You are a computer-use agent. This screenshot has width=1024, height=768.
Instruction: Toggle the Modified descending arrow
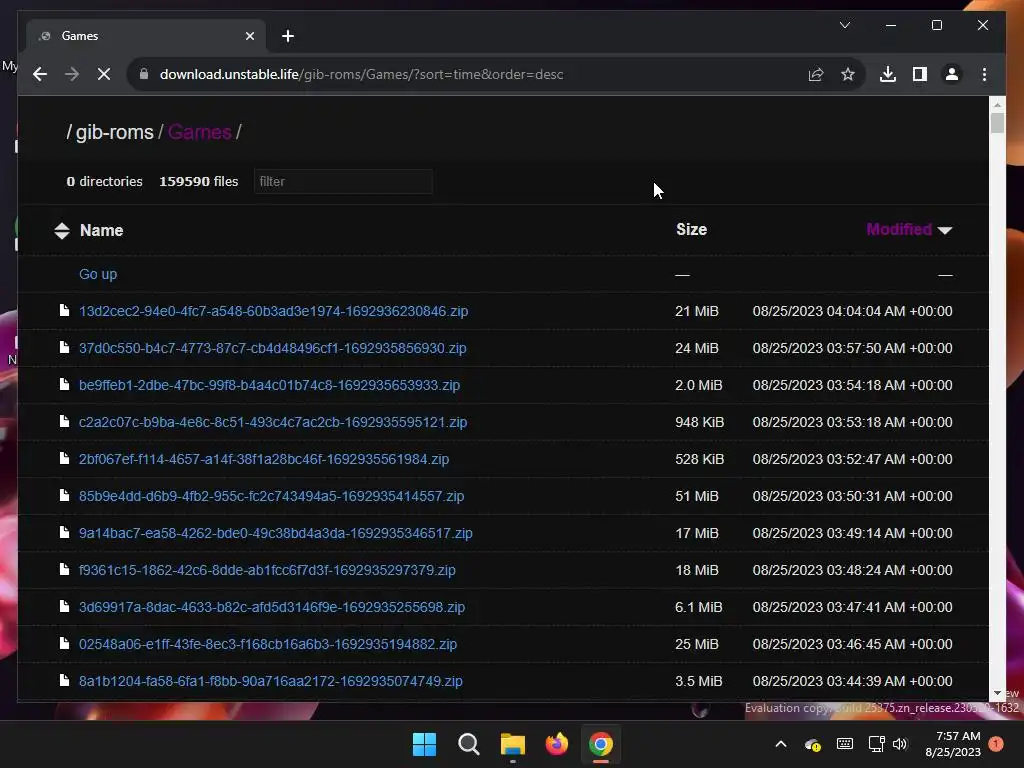[944, 230]
